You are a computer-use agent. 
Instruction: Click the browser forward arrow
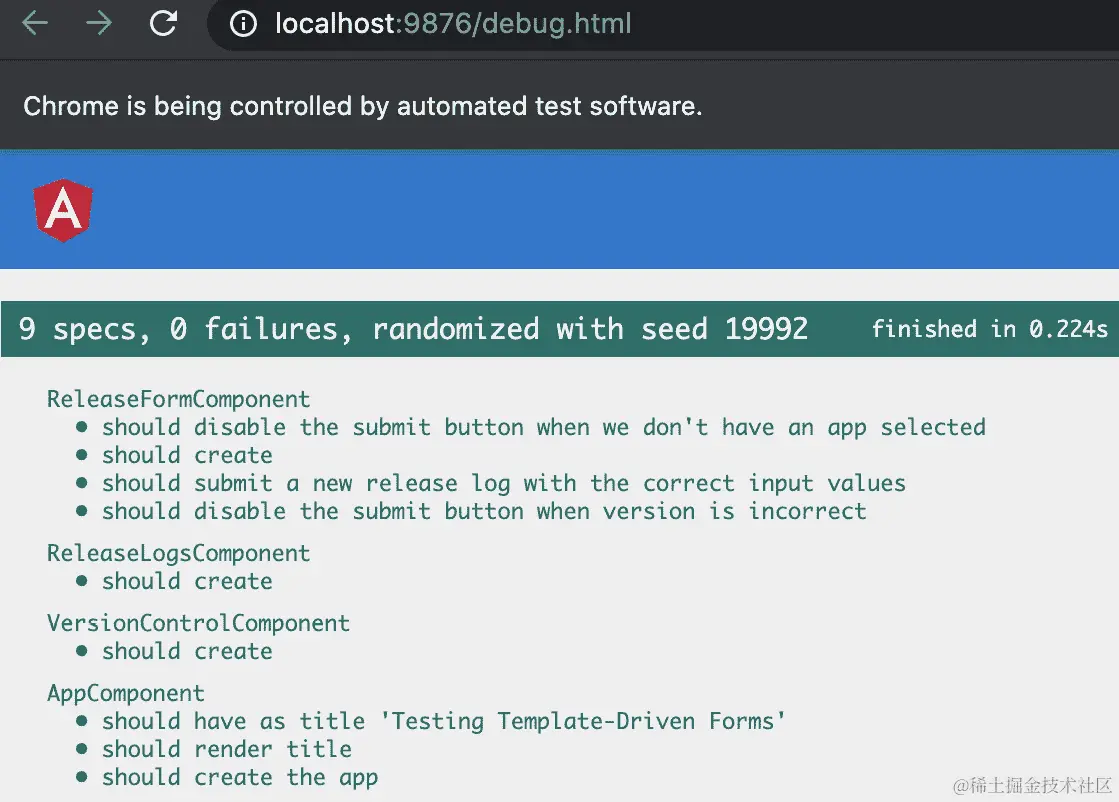pos(98,24)
